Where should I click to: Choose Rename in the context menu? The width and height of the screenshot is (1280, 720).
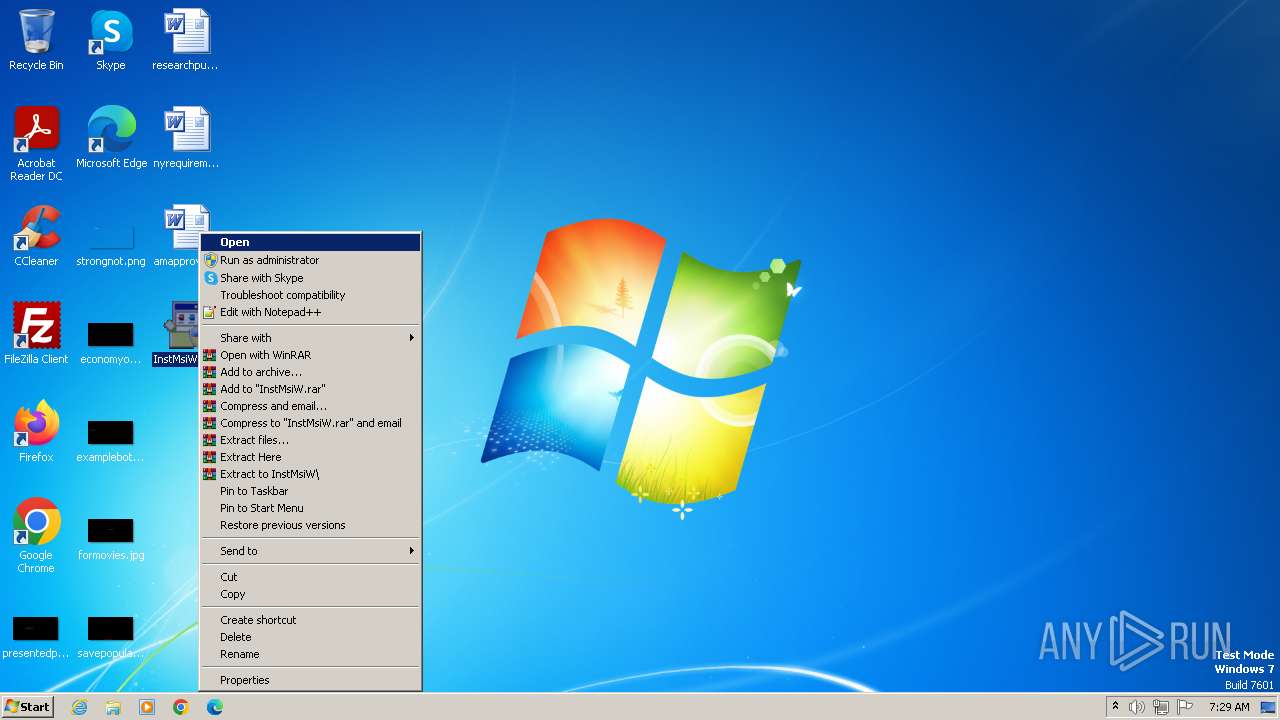tap(310, 654)
